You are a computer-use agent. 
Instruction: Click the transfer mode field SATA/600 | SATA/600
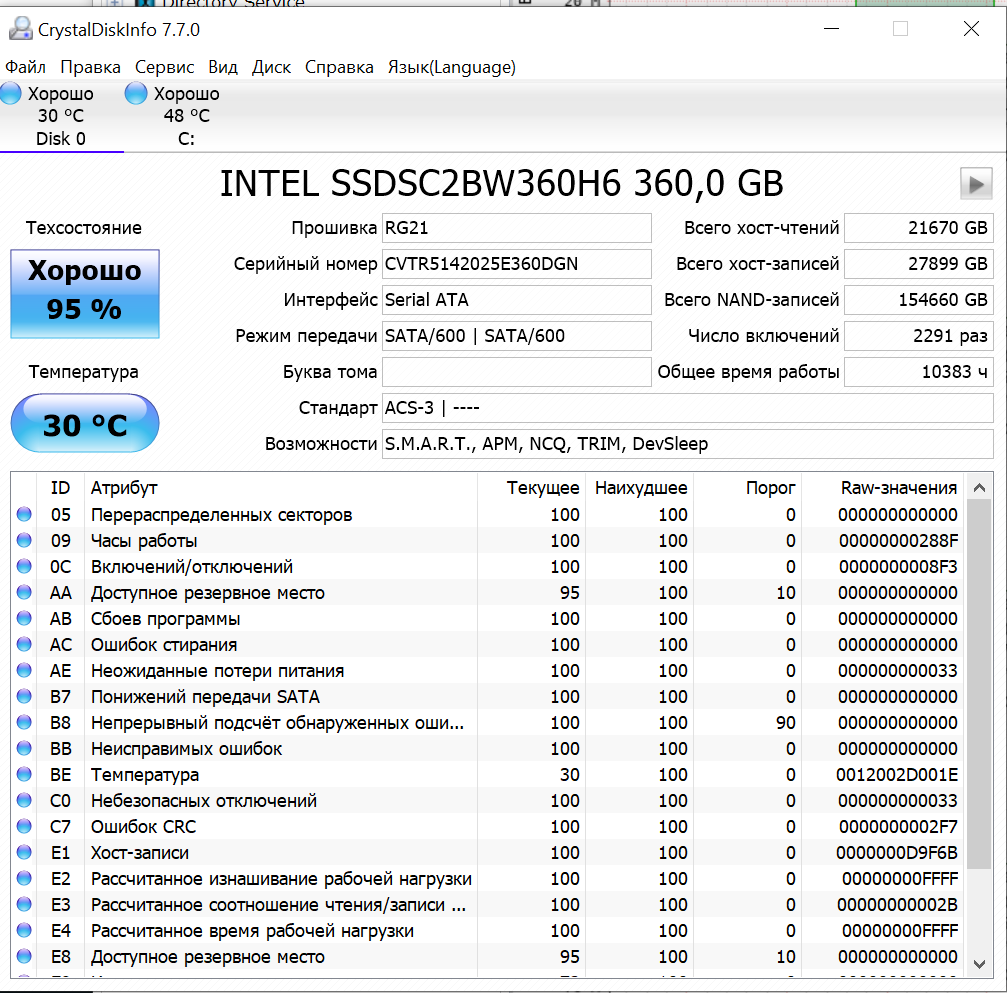(516, 336)
